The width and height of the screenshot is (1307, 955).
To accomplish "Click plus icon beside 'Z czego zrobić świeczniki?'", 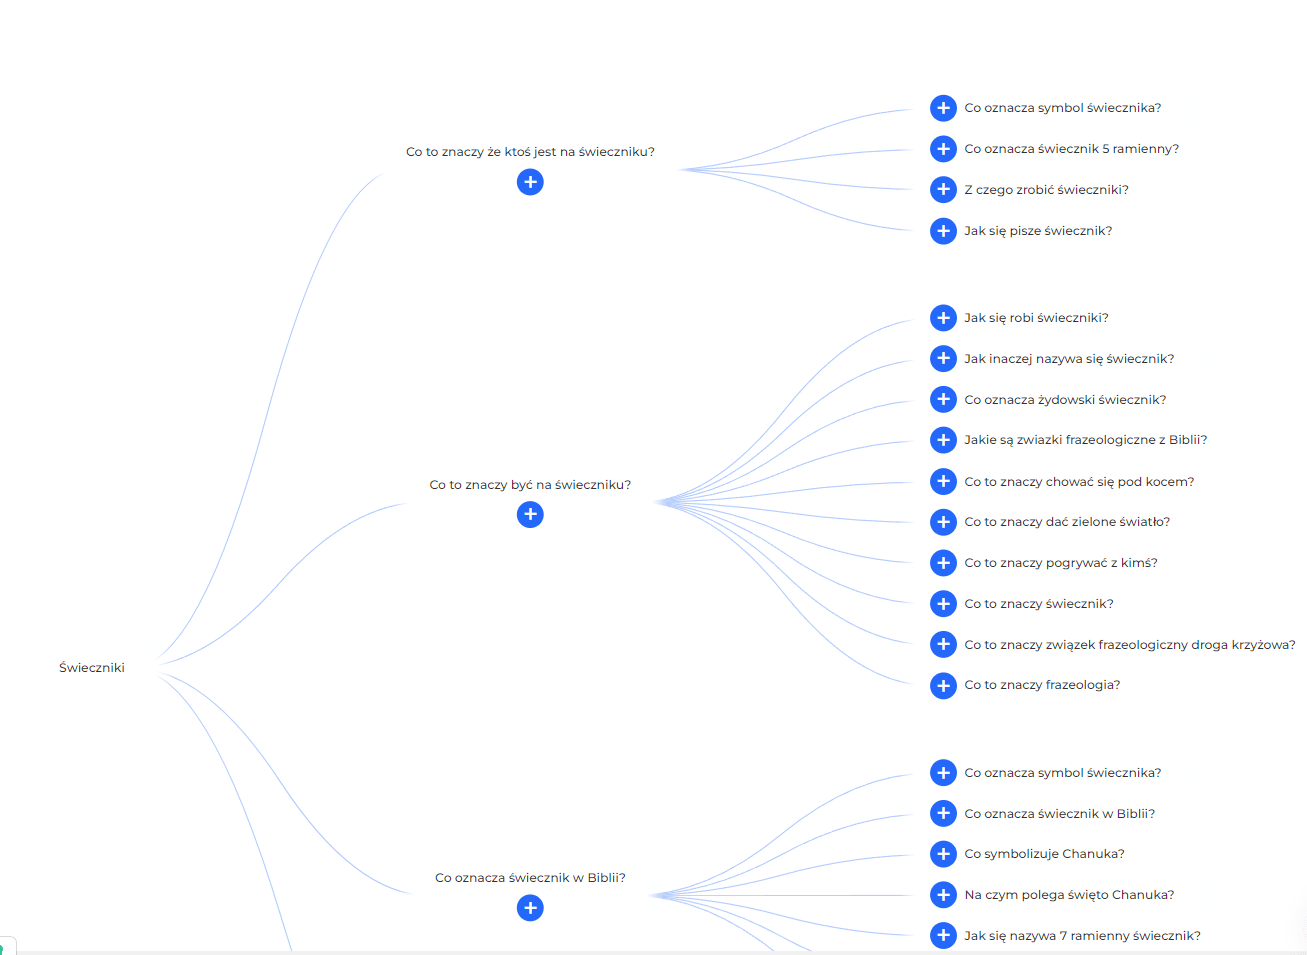I will [943, 190].
